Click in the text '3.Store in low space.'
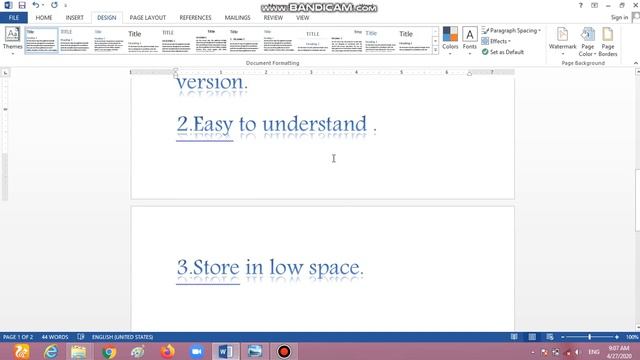Viewport: 640px width, 360px height. click(270, 268)
